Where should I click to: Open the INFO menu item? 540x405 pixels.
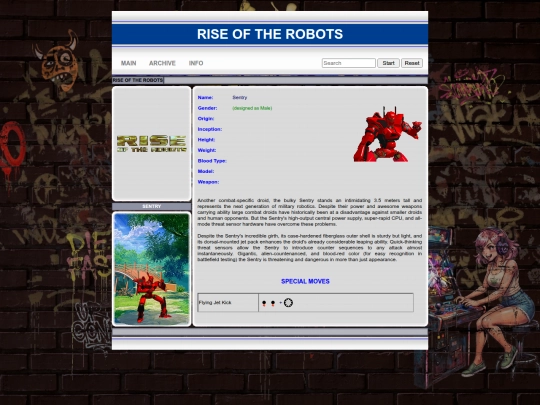196,63
